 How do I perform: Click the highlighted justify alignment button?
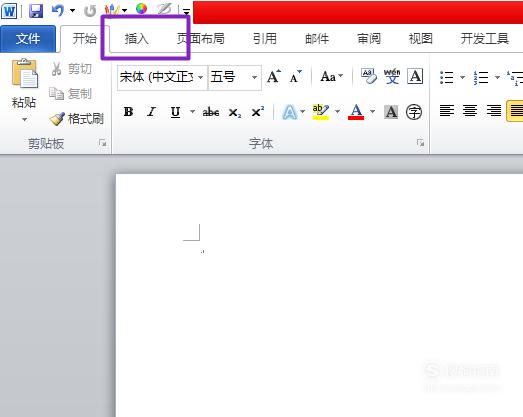[x=515, y=110]
